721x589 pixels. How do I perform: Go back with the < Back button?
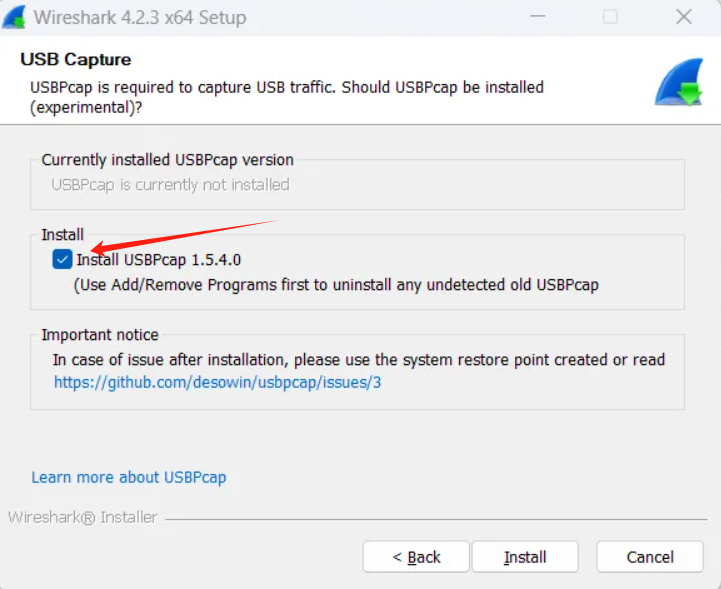tap(416, 557)
